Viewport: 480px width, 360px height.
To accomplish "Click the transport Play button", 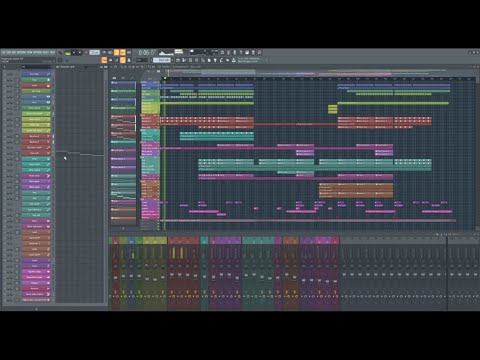I will pyautogui.click(x=74, y=53).
